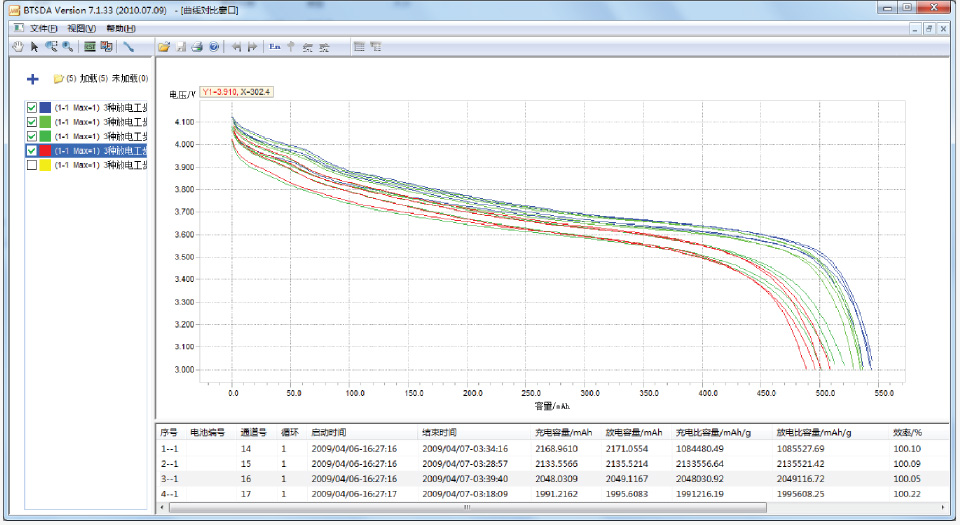
Task: Activate the zoom-to-region magnifier tool
Action: click(51, 47)
